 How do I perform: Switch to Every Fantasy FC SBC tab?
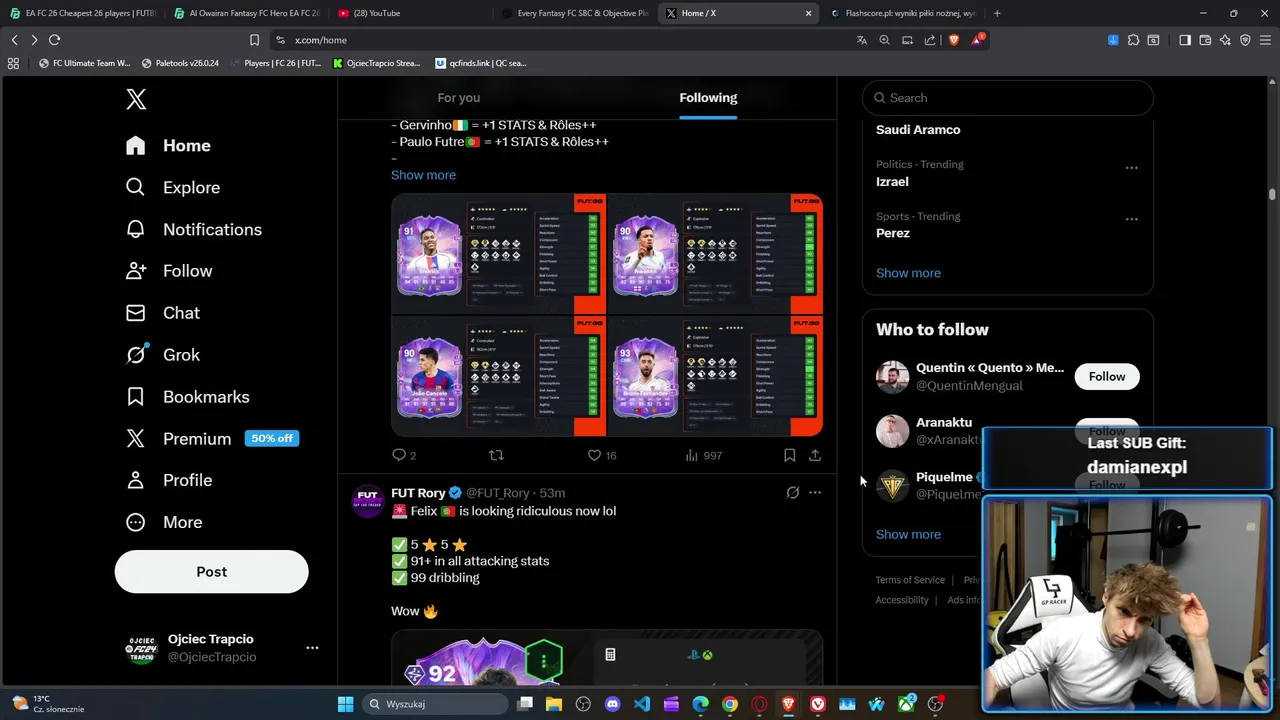tap(575, 13)
